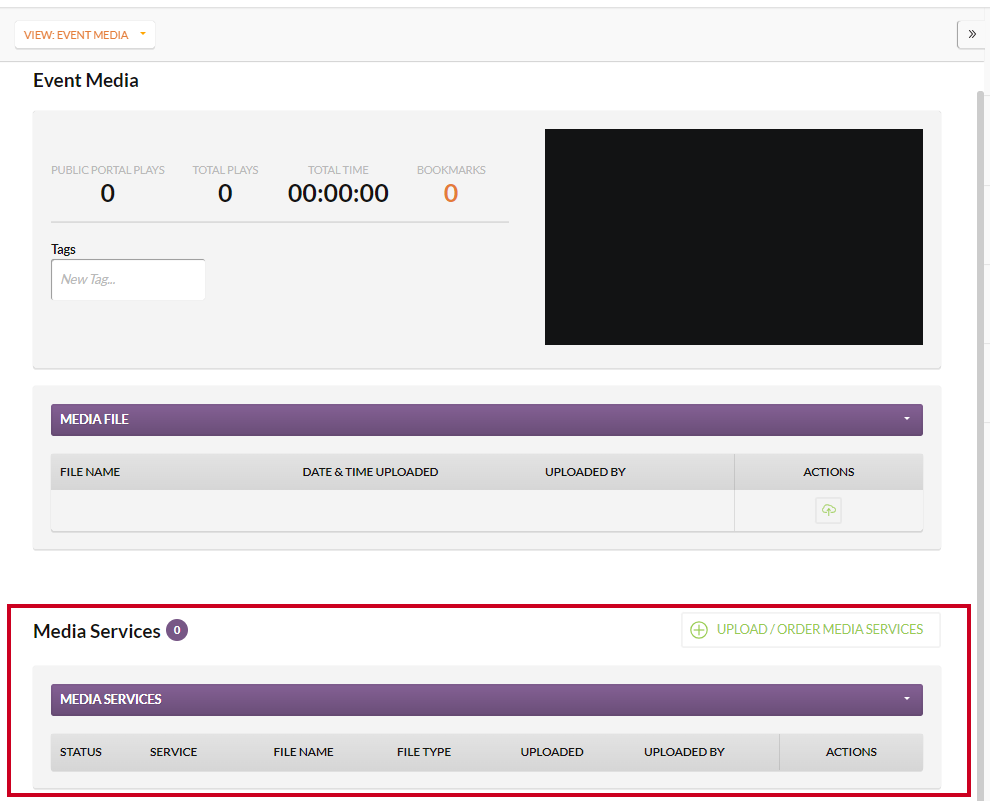Collapse the Media Services section arrow

(907, 699)
